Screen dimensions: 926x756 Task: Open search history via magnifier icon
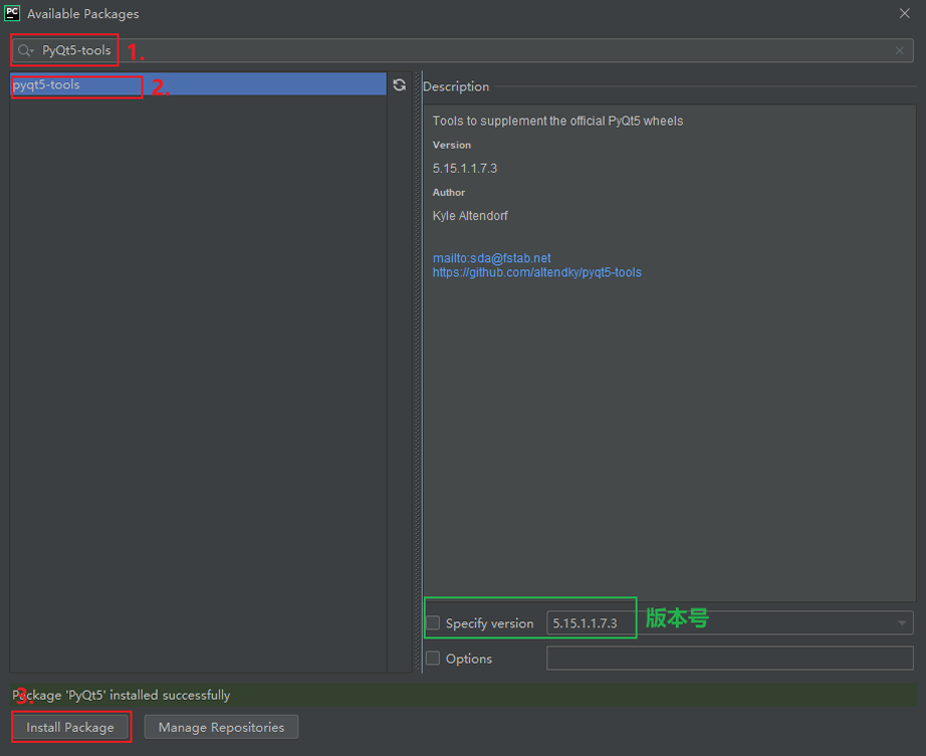pyautogui.click(x=25, y=50)
